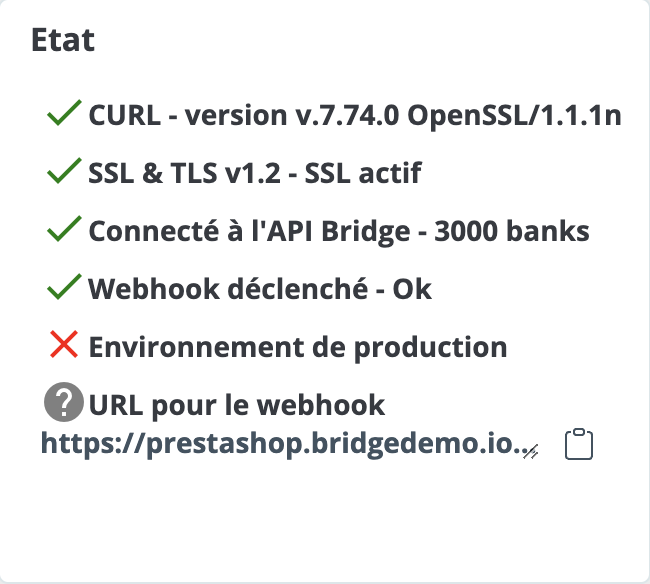Click green checkmark beside Webhook déclenché
The image size is (650, 584).
click(64, 287)
